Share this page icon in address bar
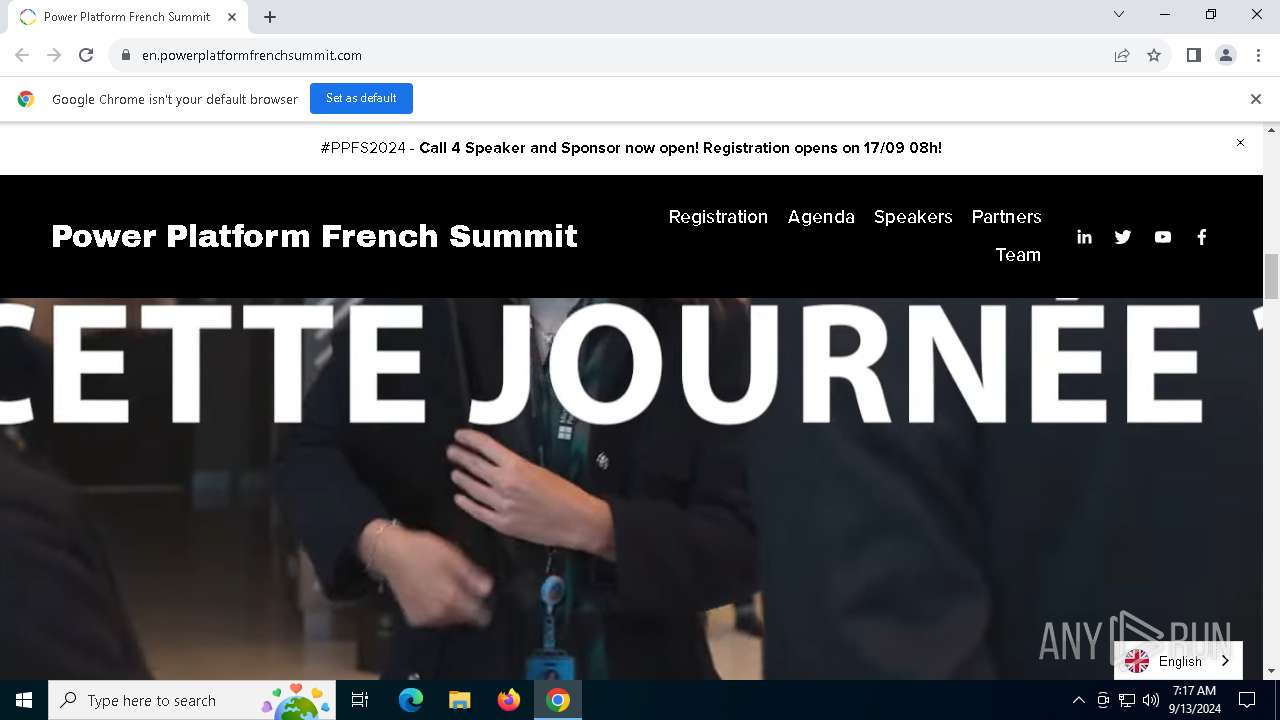The image size is (1280, 720). (1122, 55)
